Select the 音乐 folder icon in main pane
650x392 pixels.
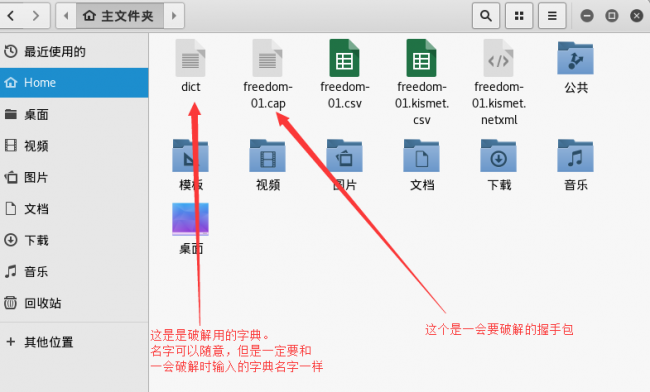(x=575, y=155)
